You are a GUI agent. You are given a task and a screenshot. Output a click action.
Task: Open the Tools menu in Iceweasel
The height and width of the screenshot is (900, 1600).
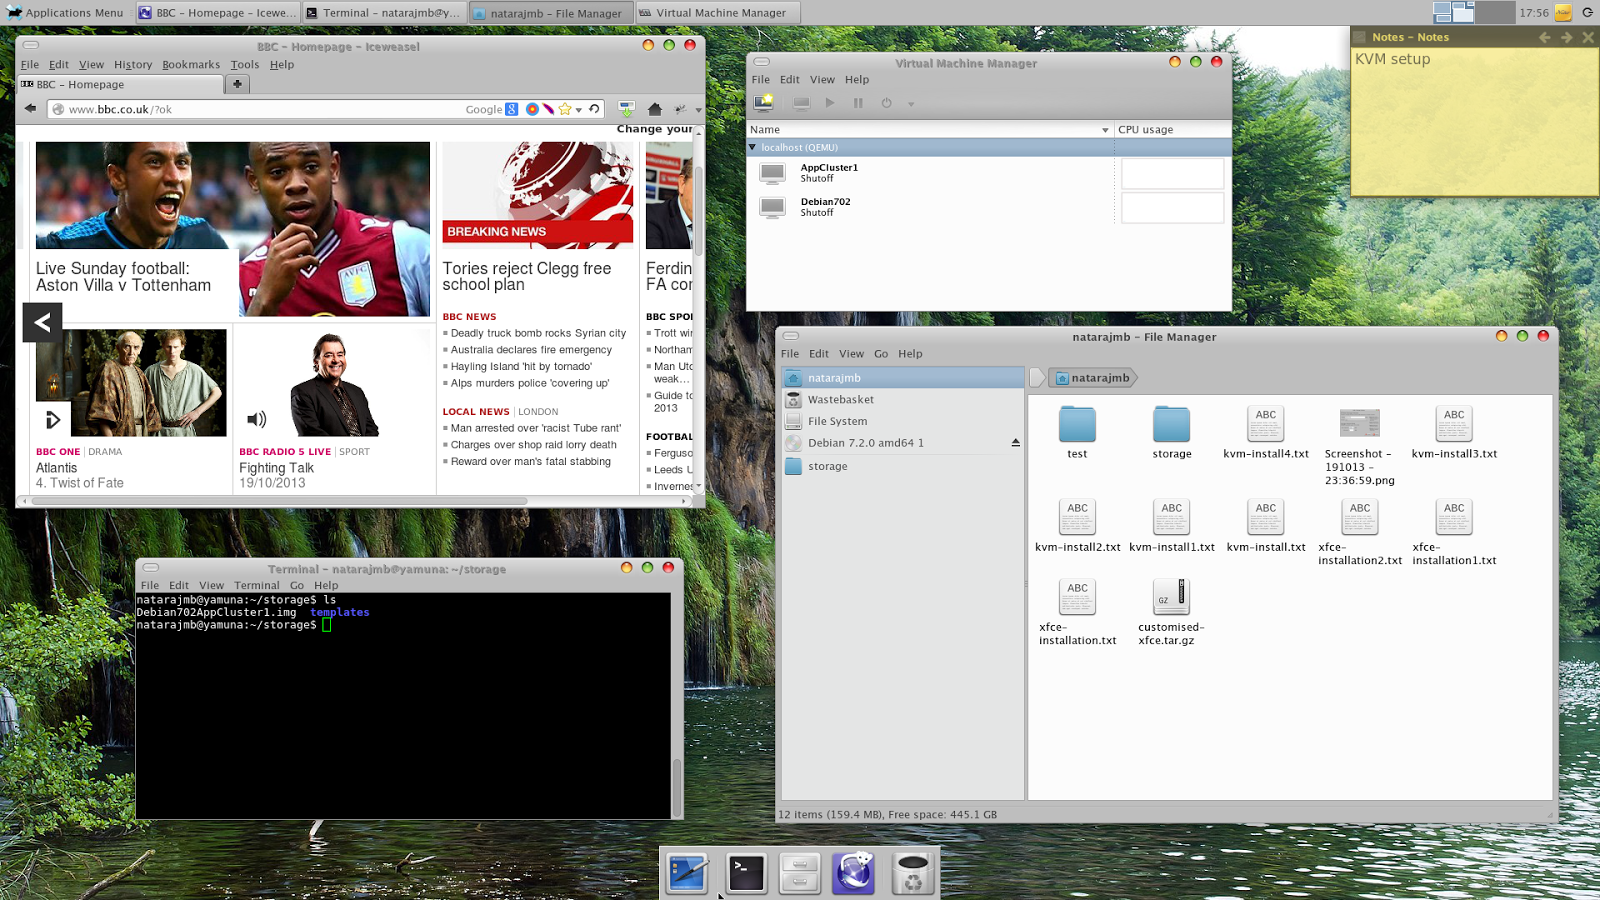pyautogui.click(x=245, y=65)
